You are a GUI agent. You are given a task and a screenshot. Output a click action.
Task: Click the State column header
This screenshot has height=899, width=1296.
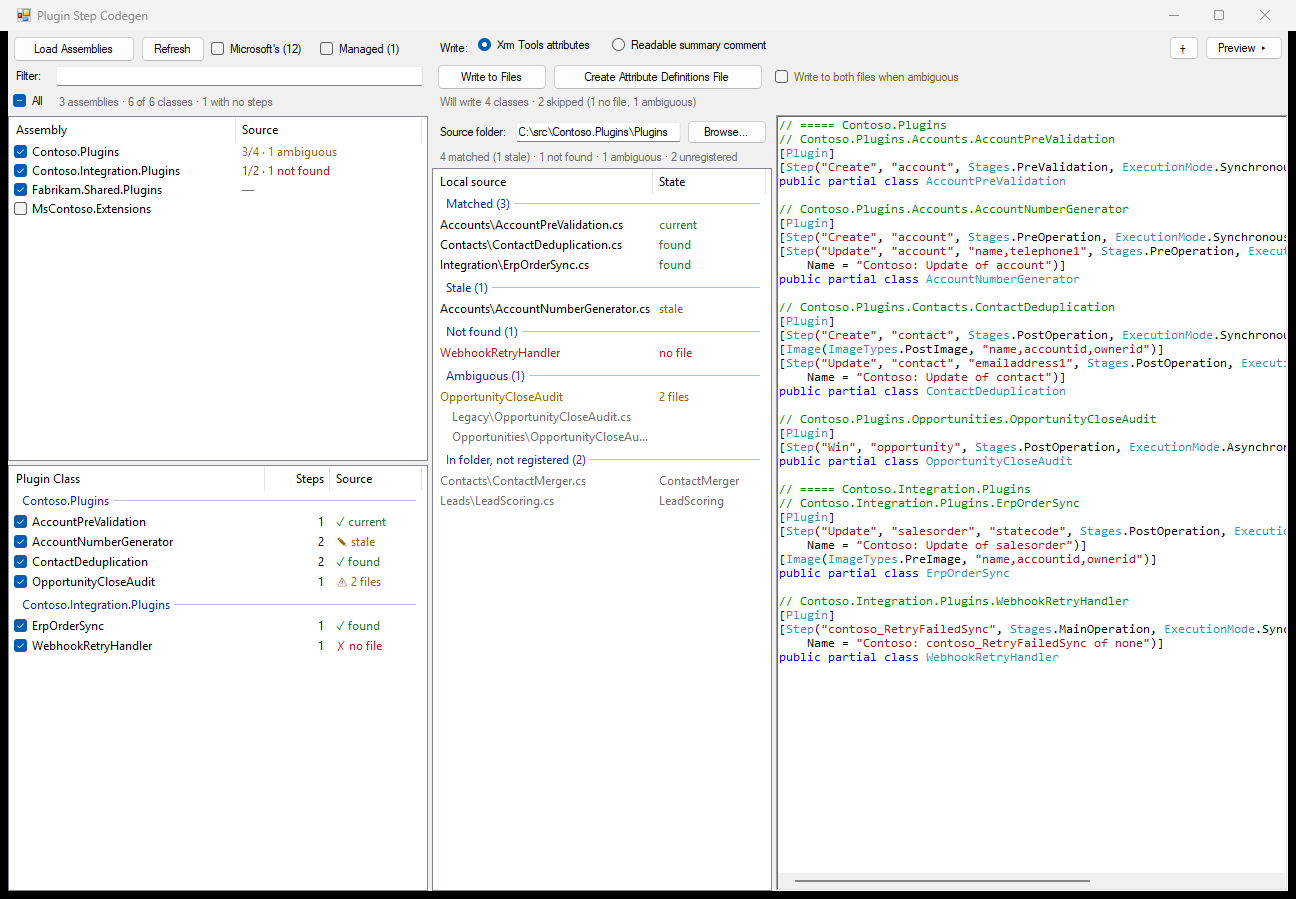(x=710, y=182)
